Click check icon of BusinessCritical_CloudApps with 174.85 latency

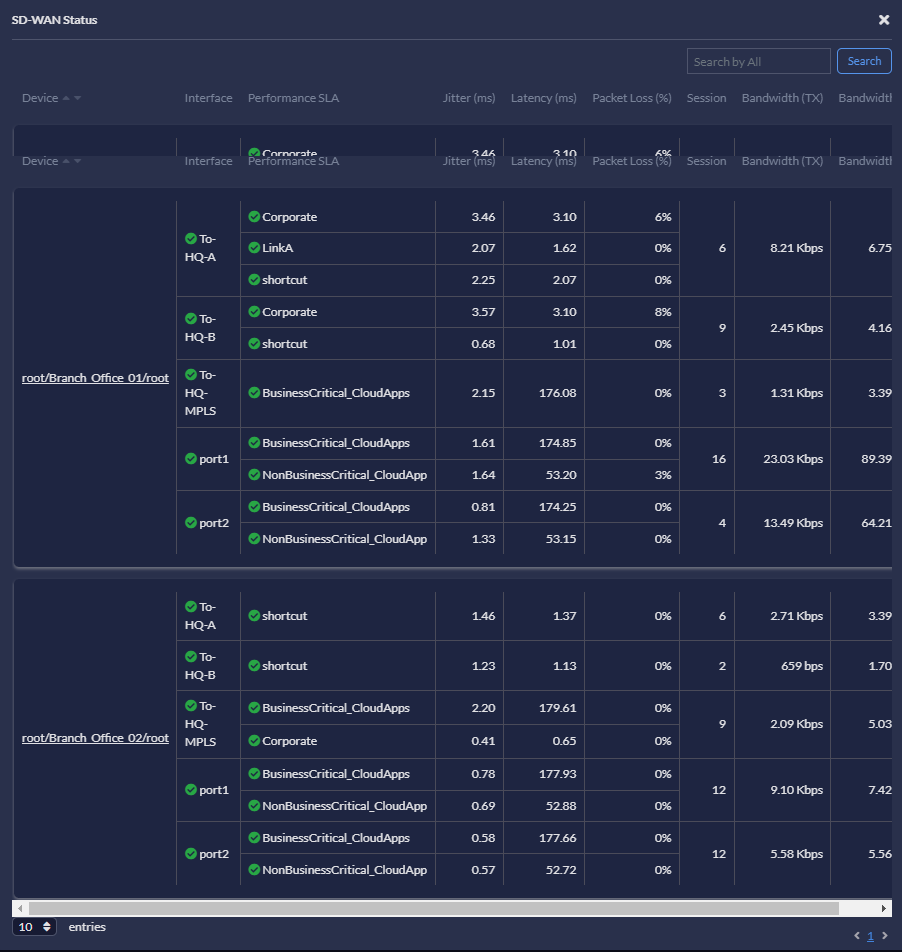[254, 443]
